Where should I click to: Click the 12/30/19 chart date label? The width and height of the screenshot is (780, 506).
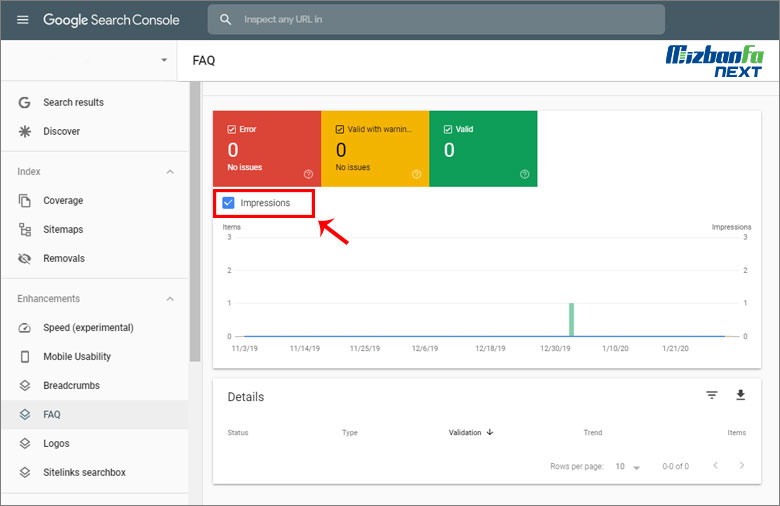555,348
